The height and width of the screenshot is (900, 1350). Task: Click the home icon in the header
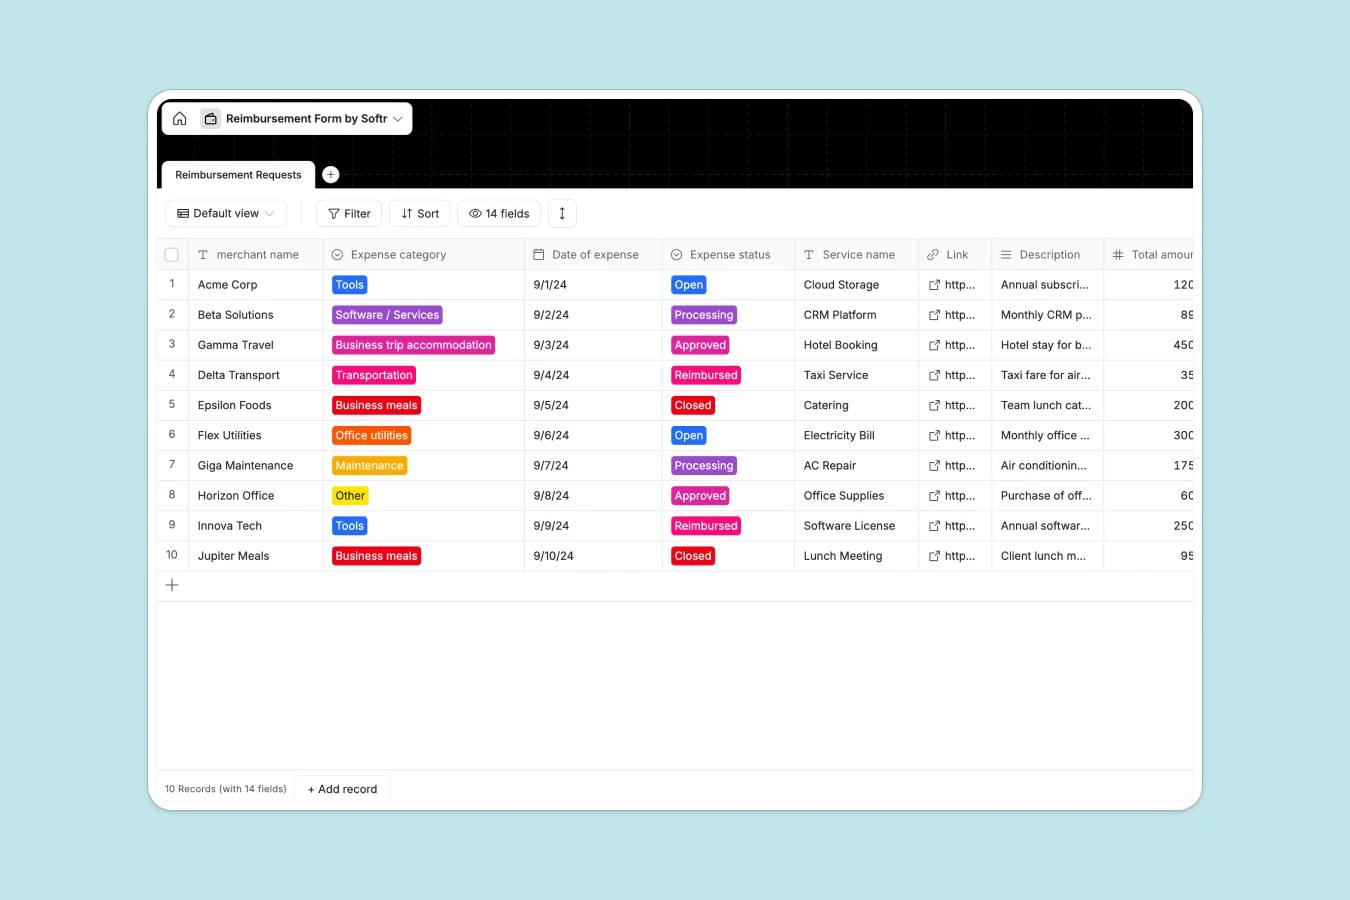(x=179, y=118)
